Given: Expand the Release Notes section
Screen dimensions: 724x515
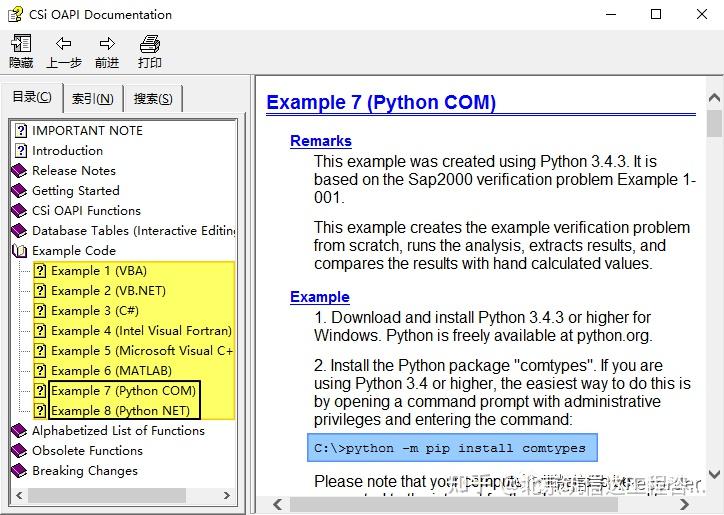Looking at the screenshot, I should pos(74,171).
